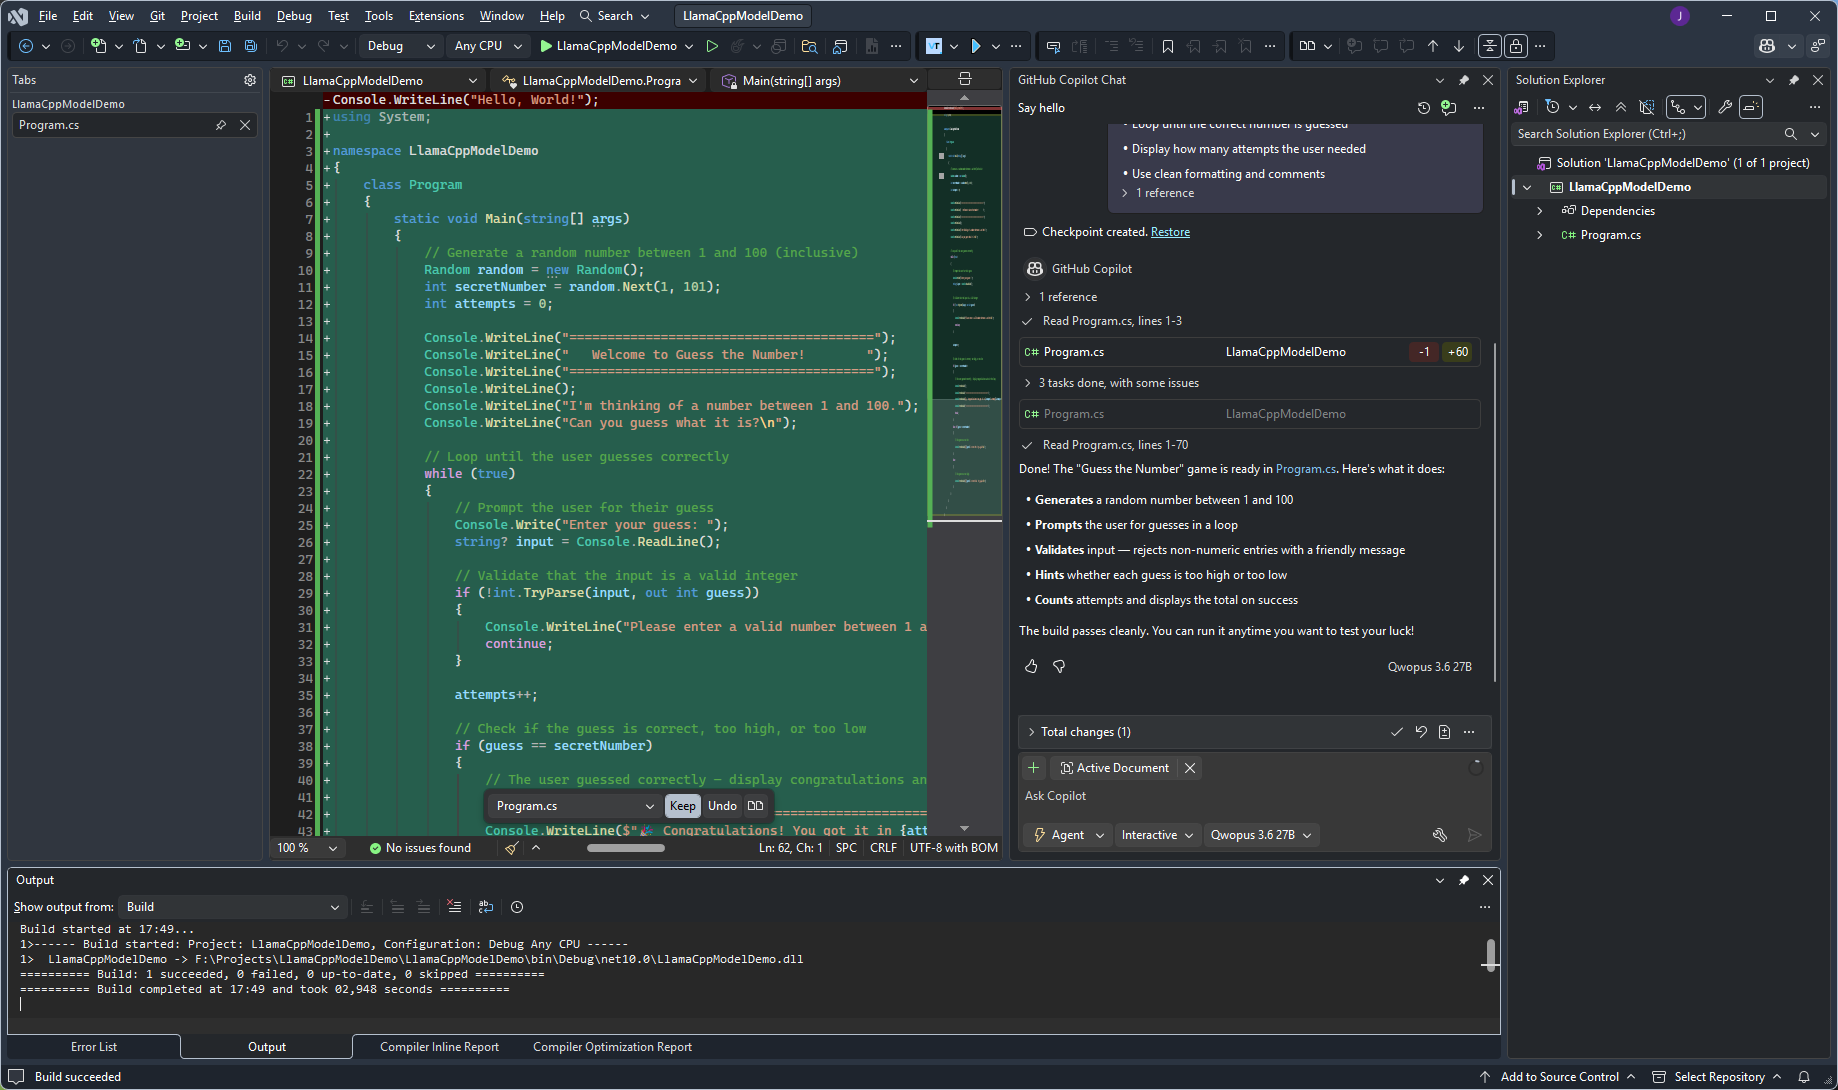1838x1090 pixels.
Task: Click the Comment selection icon
Action: [1111, 46]
